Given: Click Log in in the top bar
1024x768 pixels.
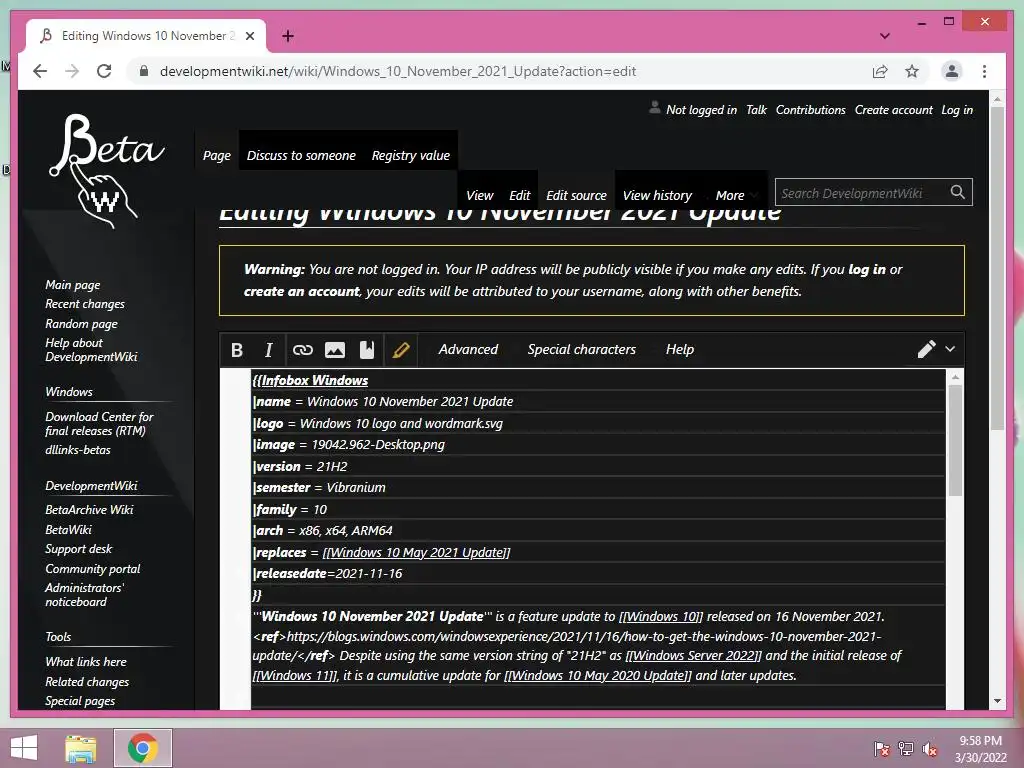Looking at the screenshot, I should [957, 110].
